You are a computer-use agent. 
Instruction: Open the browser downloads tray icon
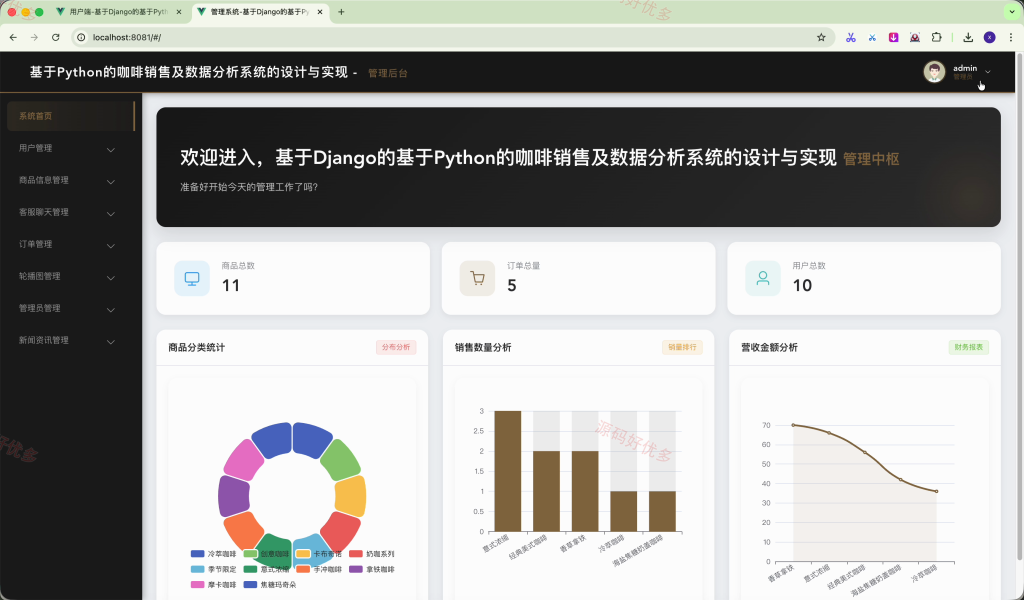pos(968,37)
